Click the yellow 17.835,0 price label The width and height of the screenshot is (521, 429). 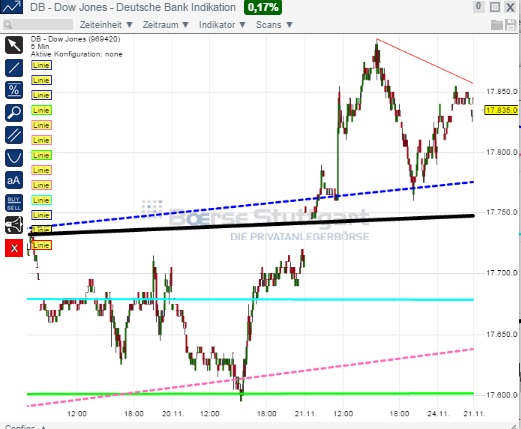(501, 110)
